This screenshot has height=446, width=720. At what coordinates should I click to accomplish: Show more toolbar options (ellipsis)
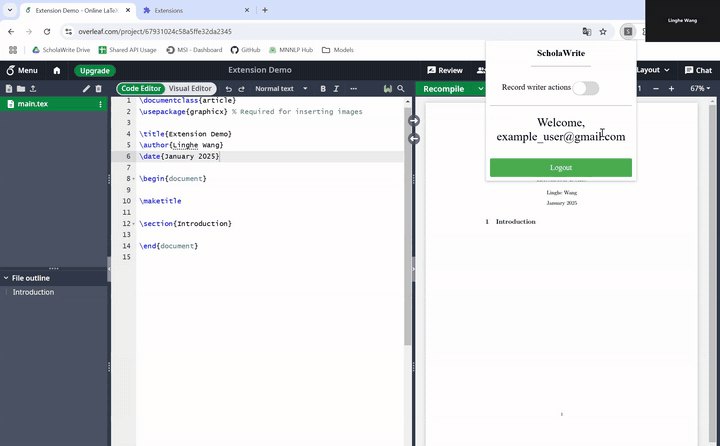[x=353, y=89]
